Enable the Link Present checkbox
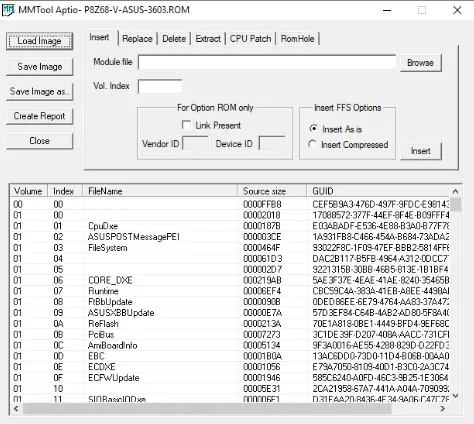 186,125
